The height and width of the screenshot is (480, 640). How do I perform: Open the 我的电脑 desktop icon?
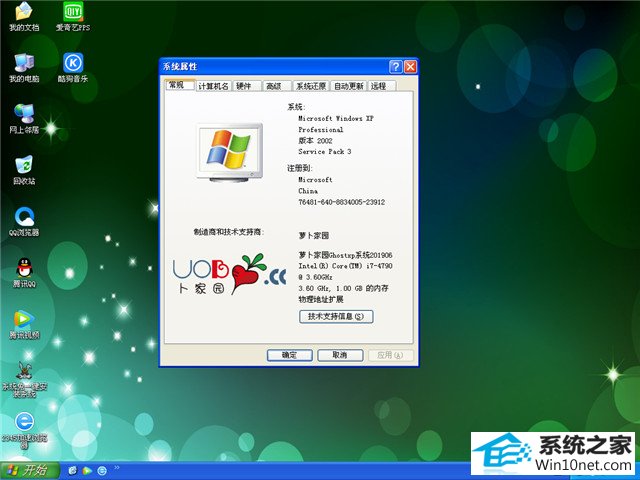coord(24,67)
